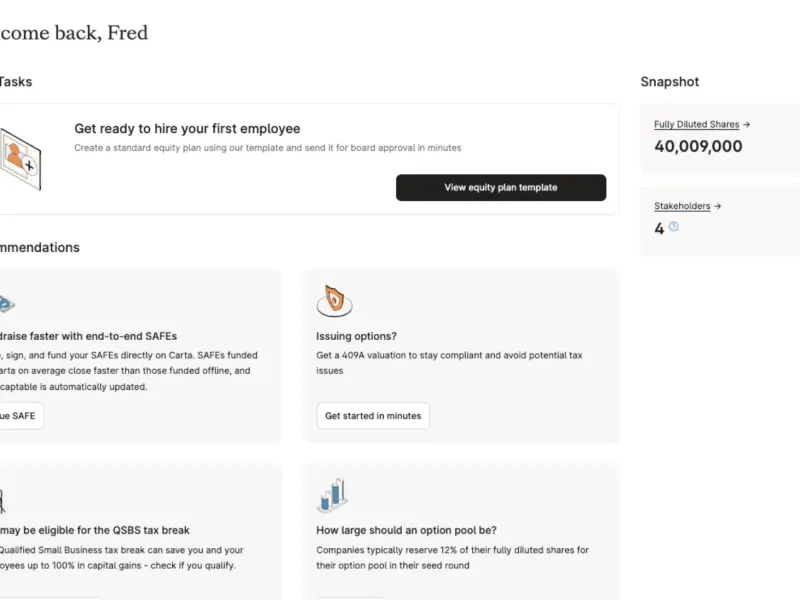Image resolution: width=800 pixels, height=600 pixels.
Task: Click the bar chart option pool icon
Action: (332, 495)
